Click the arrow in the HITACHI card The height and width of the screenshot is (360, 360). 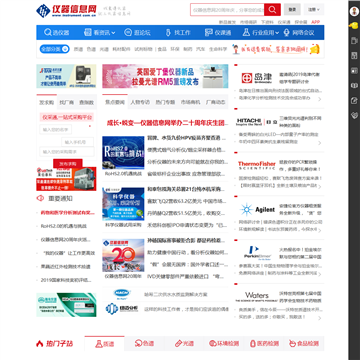320,143
